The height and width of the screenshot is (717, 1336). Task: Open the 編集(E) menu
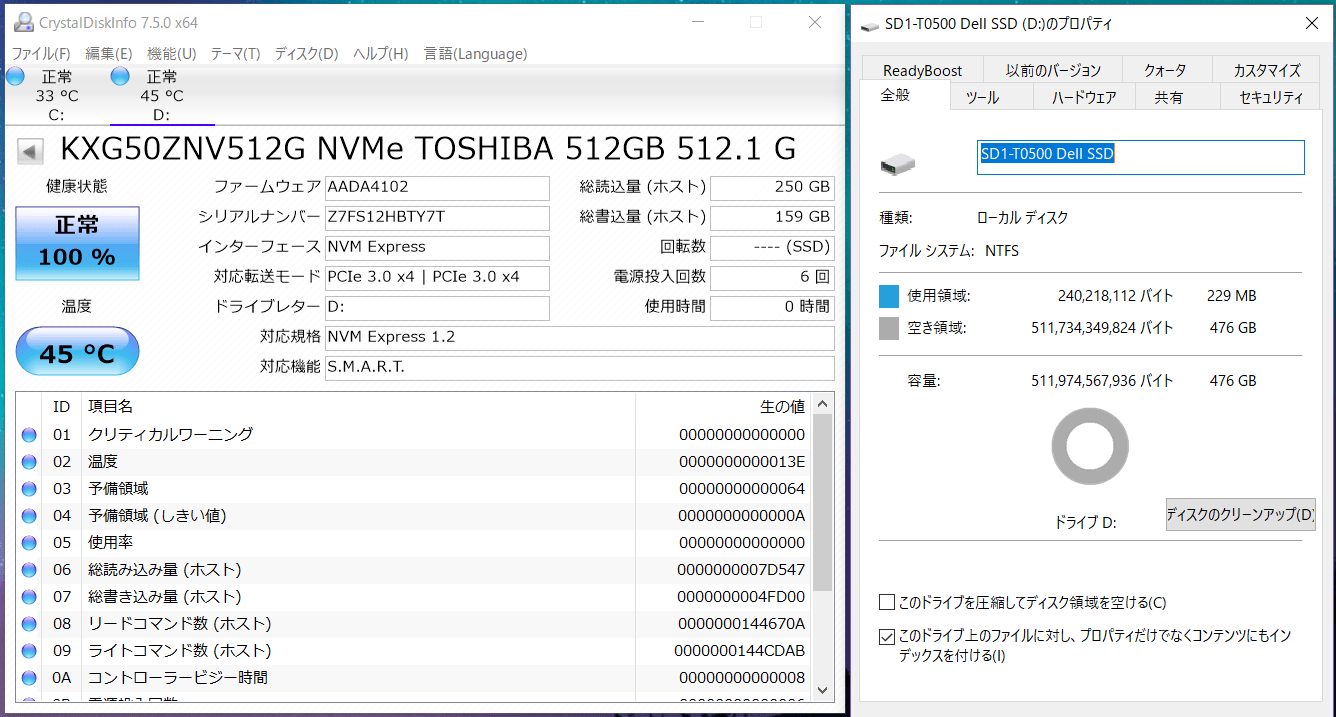click(x=109, y=54)
